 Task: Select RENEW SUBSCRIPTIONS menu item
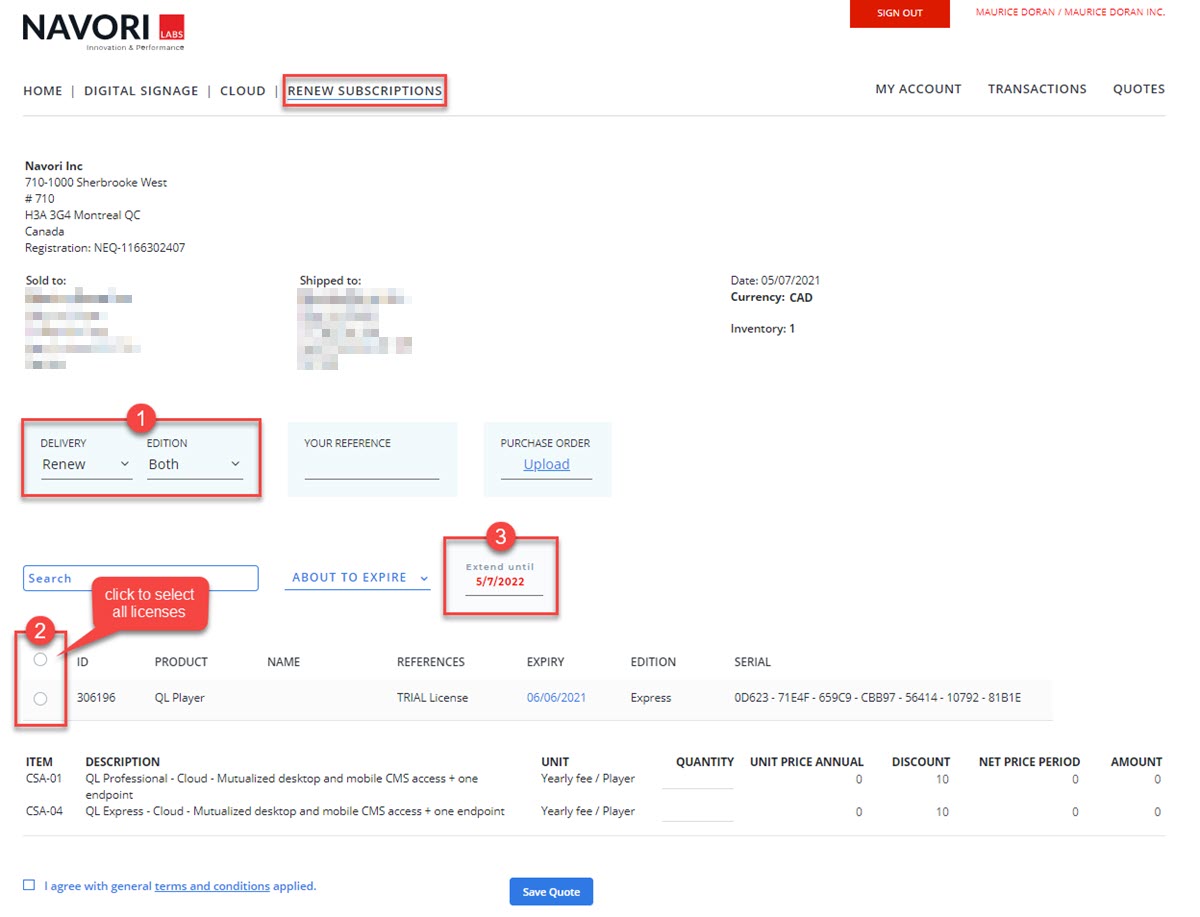click(x=365, y=91)
